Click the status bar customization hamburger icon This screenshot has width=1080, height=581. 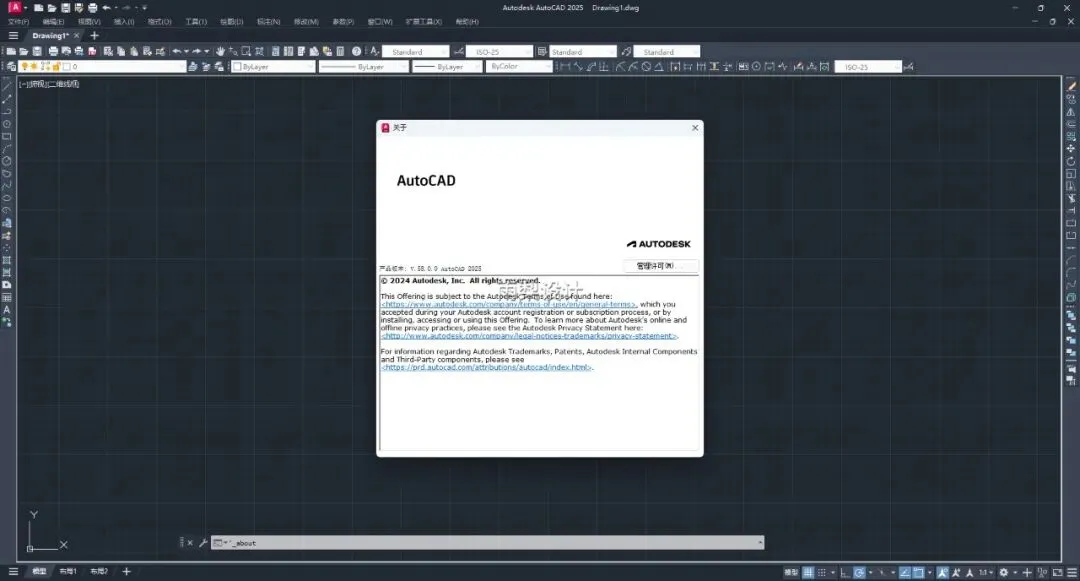point(1072,572)
